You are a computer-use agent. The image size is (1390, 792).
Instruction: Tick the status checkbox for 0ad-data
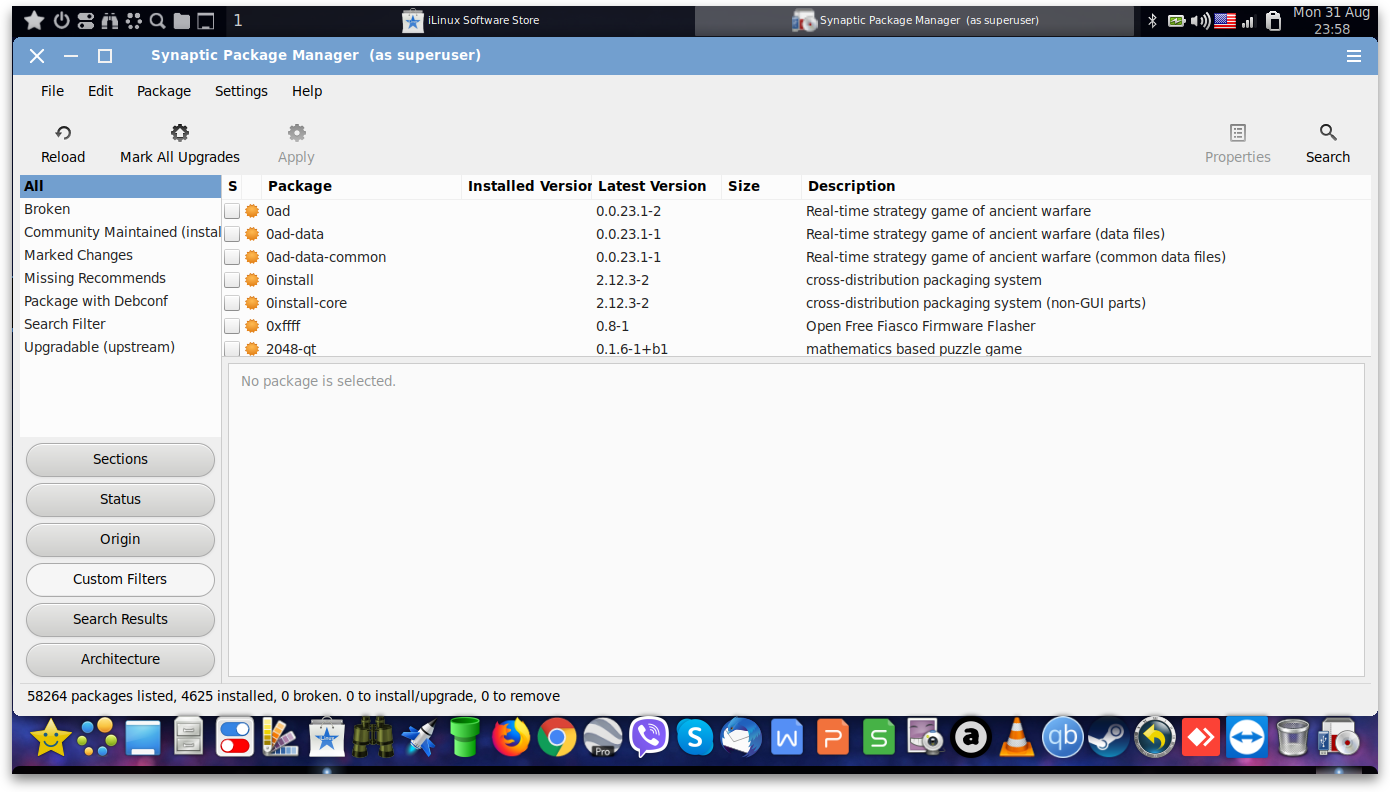tap(232, 234)
